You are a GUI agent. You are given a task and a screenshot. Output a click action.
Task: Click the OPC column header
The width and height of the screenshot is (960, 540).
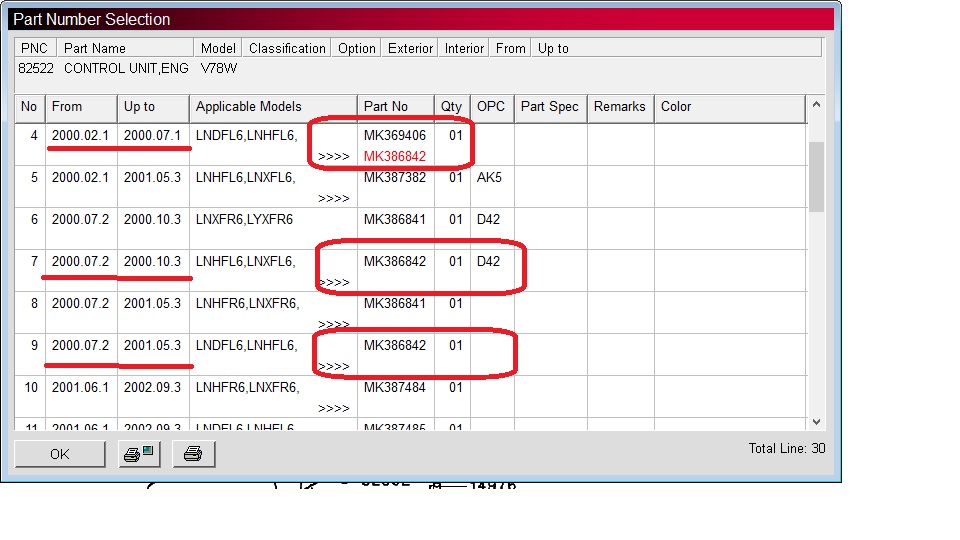(x=491, y=107)
